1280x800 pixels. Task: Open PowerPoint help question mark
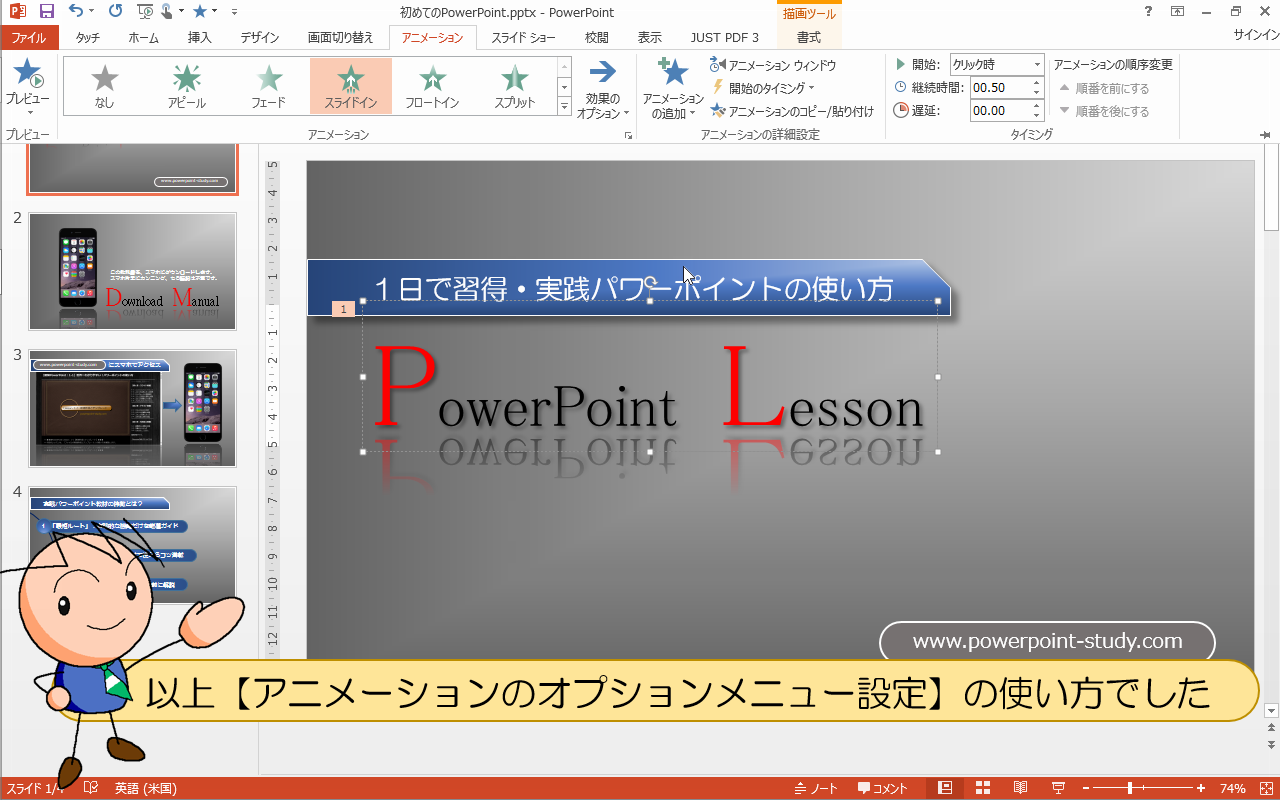1146,12
